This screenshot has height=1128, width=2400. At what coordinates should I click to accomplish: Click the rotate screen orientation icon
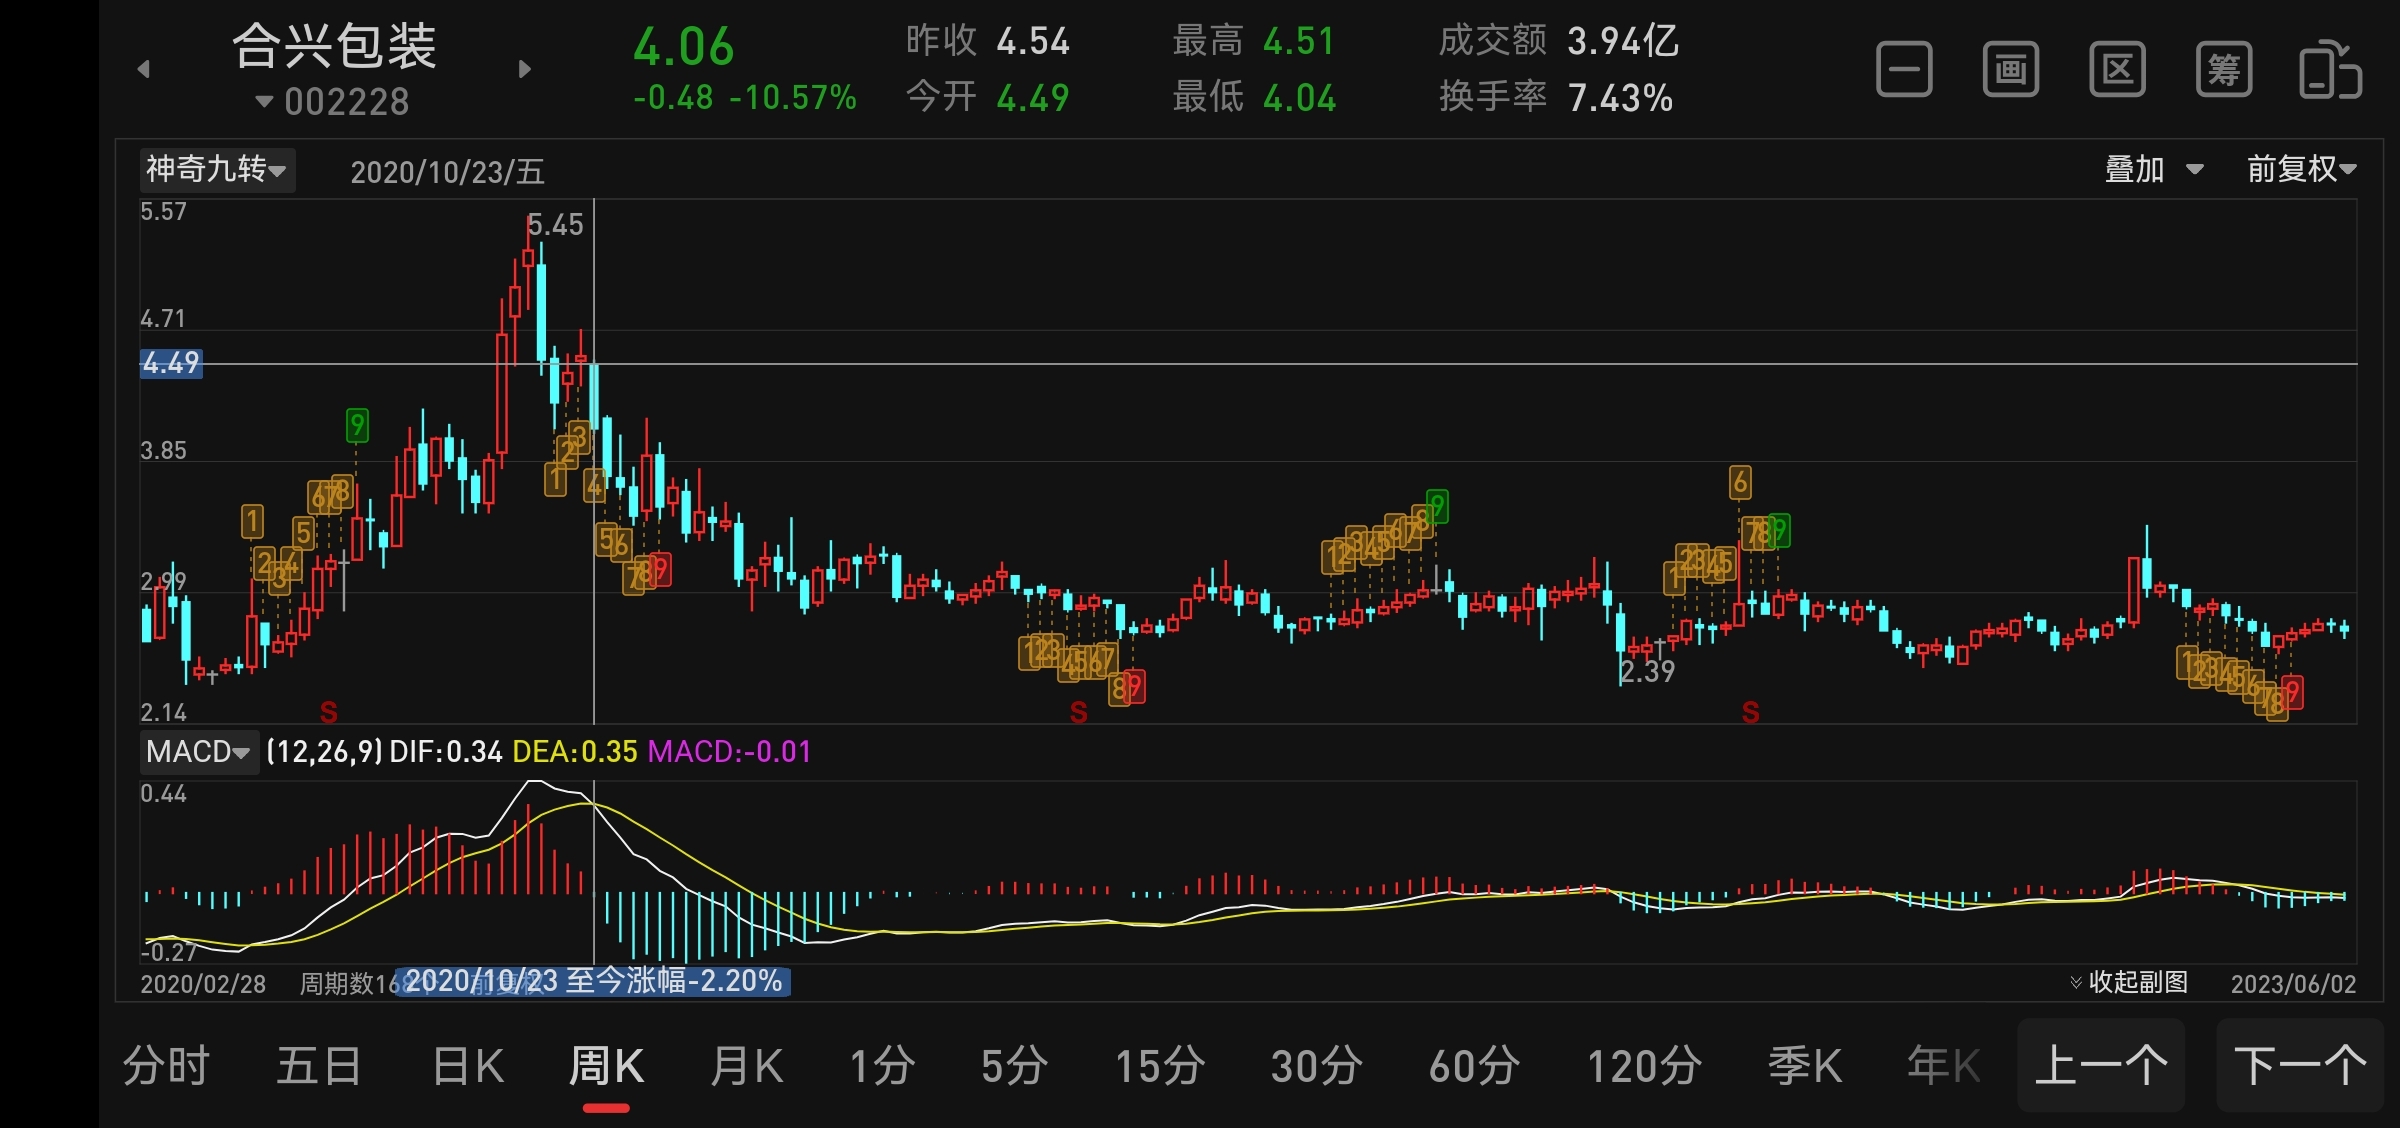coord(2330,70)
